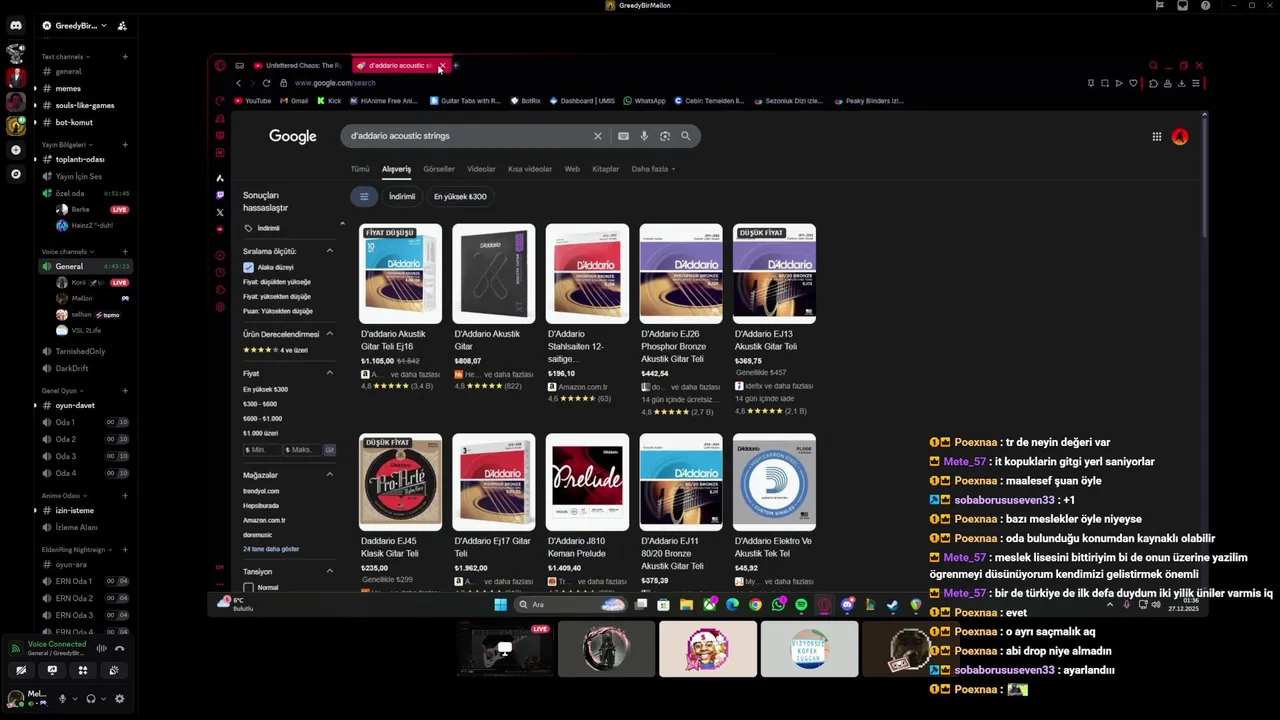Collapse the Mağazalar filter section
This screenshot has height=720, width=1280.
pos(330,475)
